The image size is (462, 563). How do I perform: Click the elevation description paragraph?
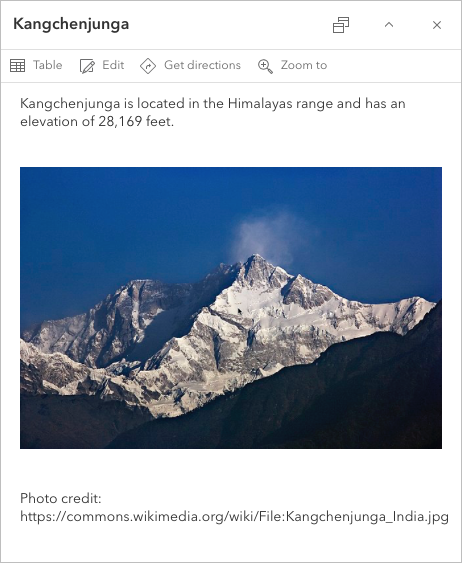coord(213,112)
